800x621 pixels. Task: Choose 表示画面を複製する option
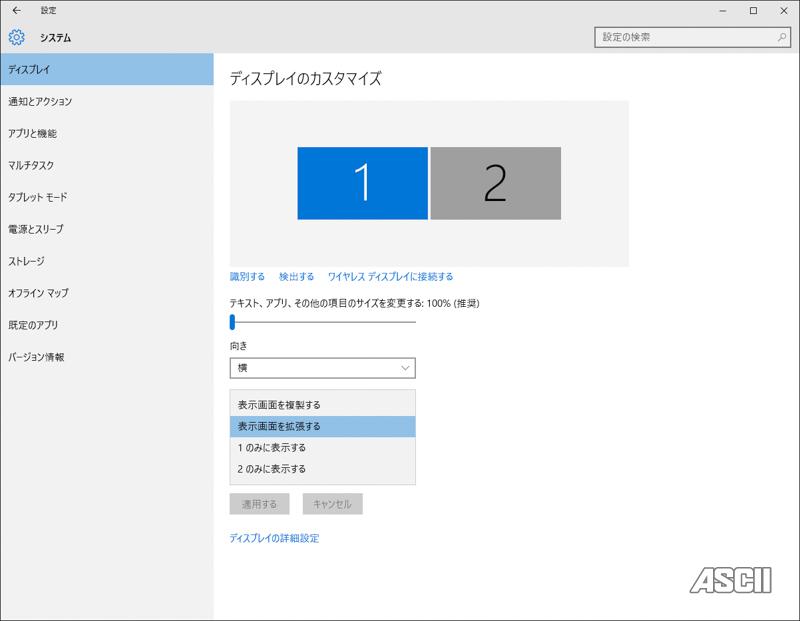pos(322,405)
